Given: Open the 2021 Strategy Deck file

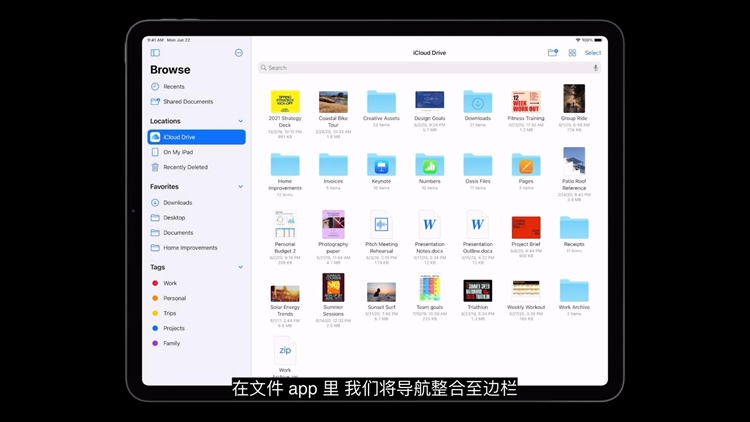Looking at the screenshot, I should click(x=285, y=102).
